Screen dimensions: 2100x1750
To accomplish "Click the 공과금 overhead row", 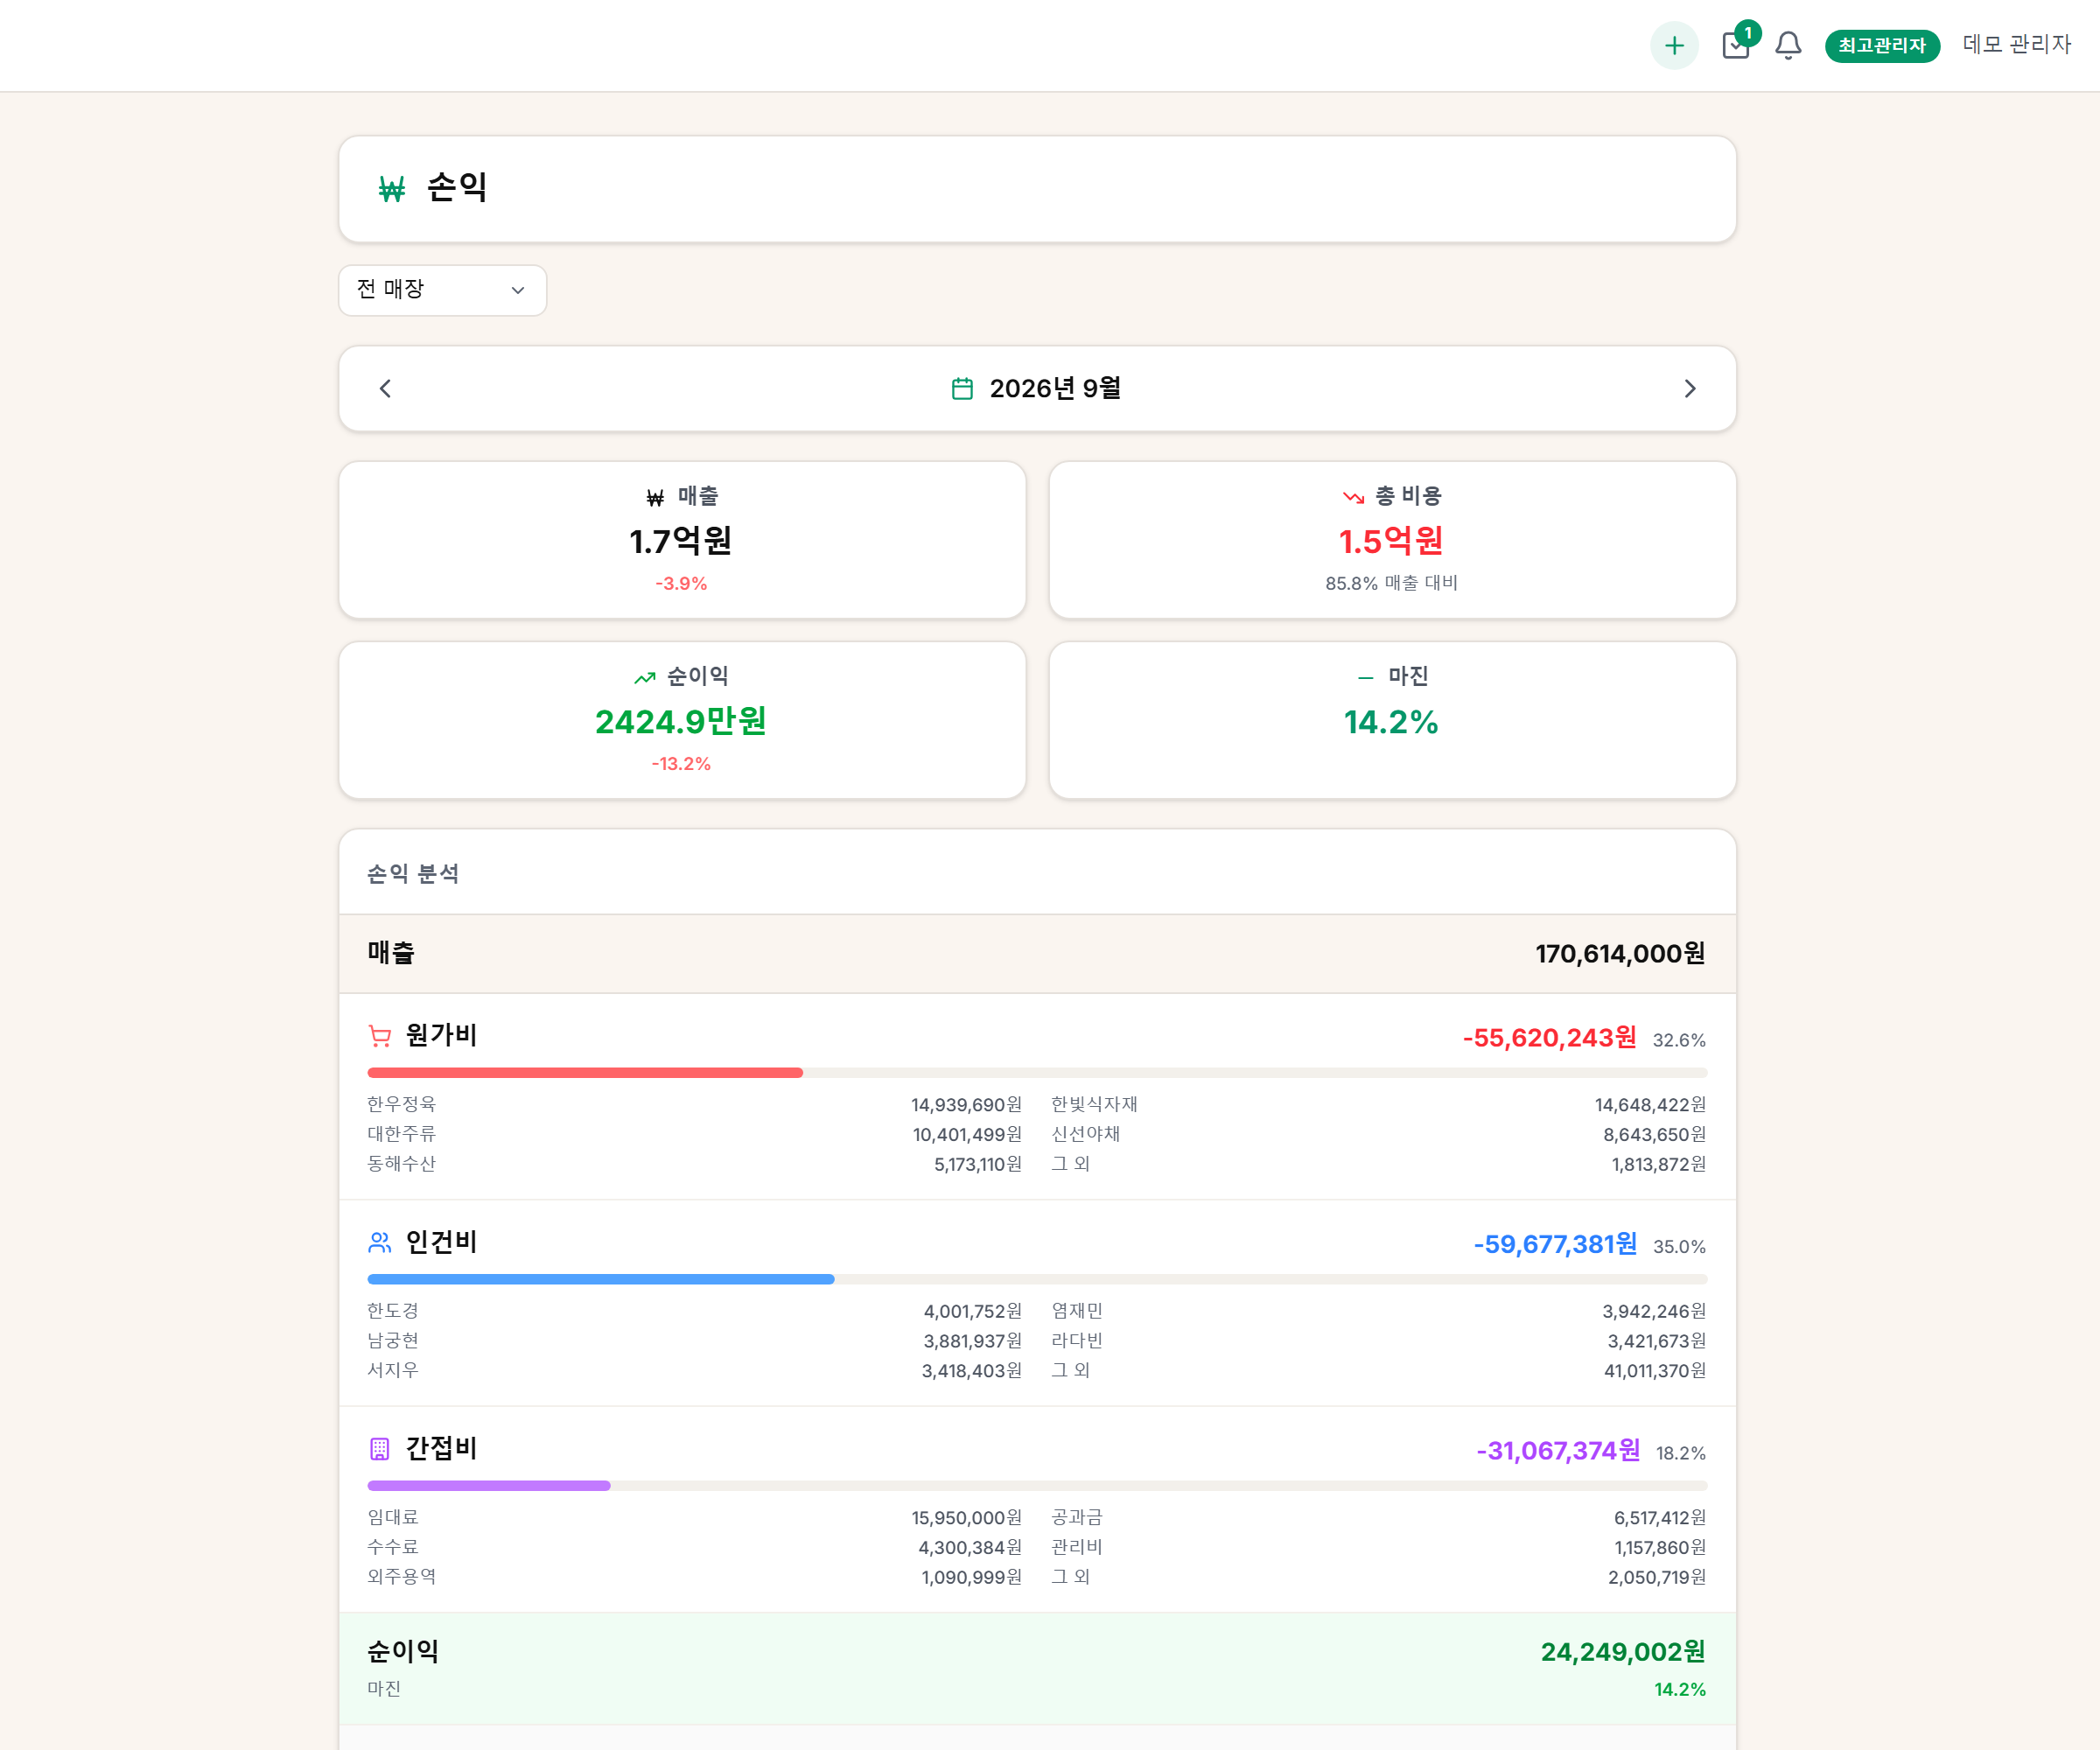I will click(x=1378, y=1518).
